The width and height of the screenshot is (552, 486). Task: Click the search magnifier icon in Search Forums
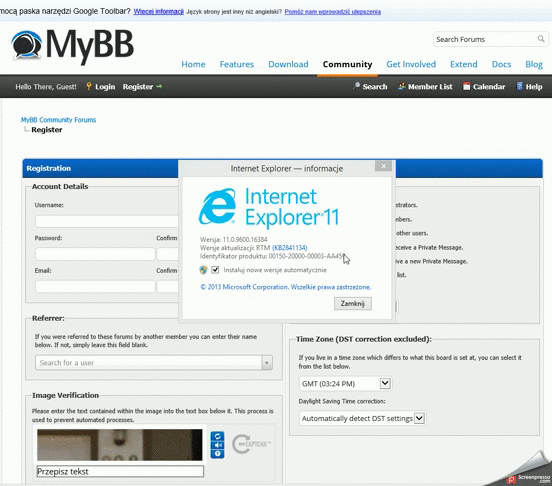pyautogui.click(x=541, y=39)
